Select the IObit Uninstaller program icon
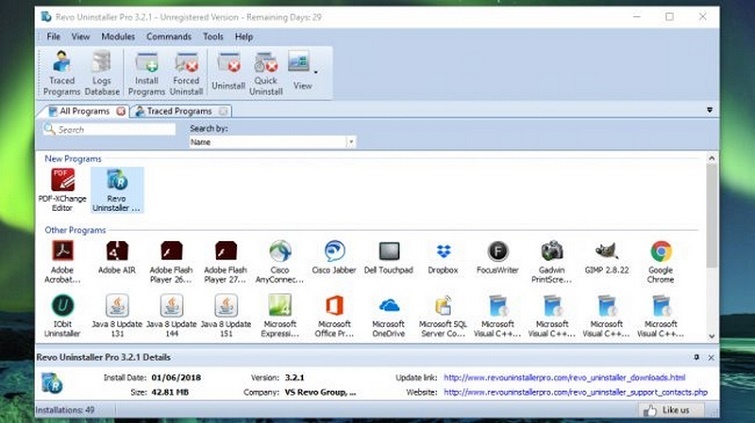 click(x=63, y=312)
